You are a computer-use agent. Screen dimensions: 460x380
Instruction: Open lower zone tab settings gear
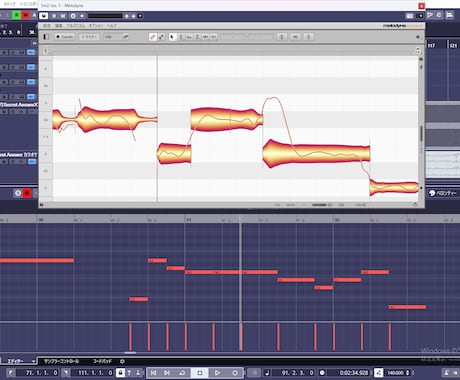click(x=122, y=361)
